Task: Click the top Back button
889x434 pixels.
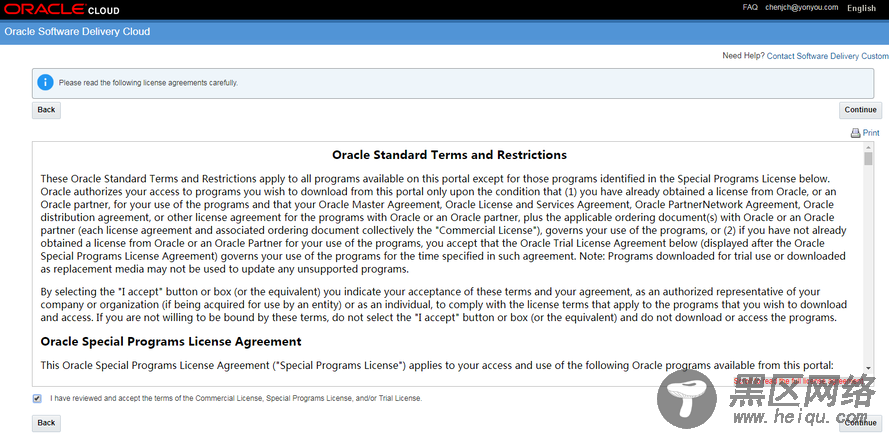Action: [46, 110]
